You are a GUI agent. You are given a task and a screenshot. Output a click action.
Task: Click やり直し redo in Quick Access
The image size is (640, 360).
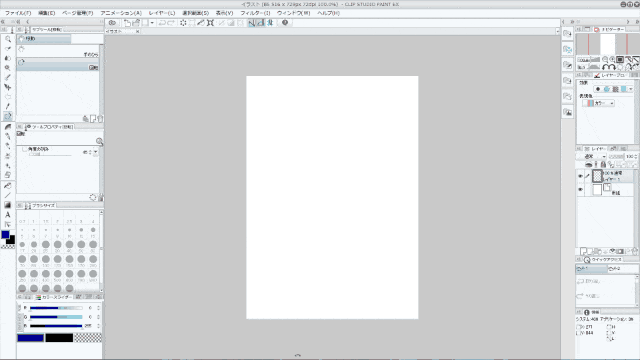(x=605, y=296)
